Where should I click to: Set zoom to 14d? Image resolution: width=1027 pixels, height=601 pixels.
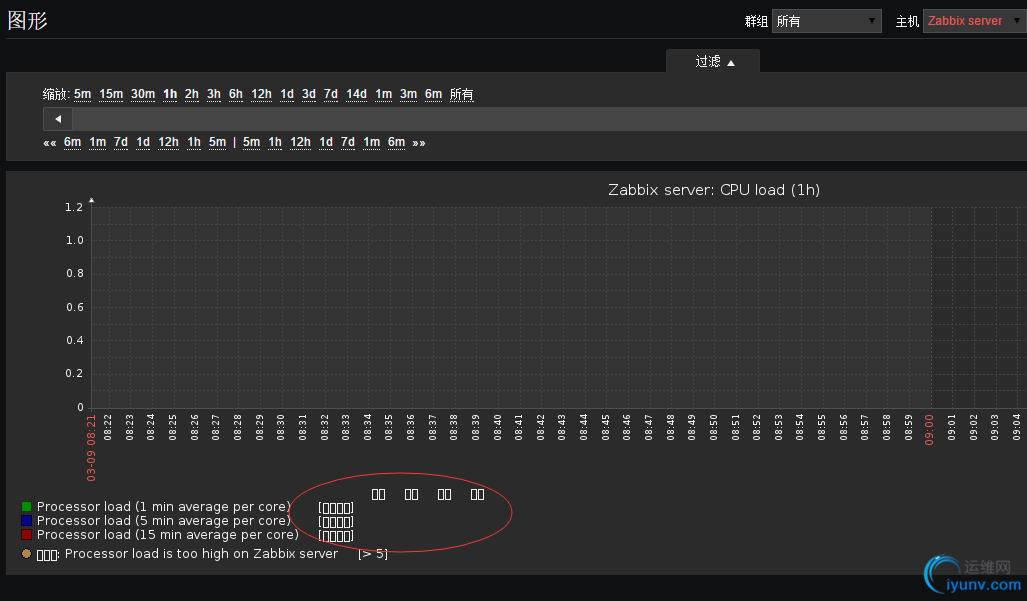pyautogui.click(x=356, y=94)
